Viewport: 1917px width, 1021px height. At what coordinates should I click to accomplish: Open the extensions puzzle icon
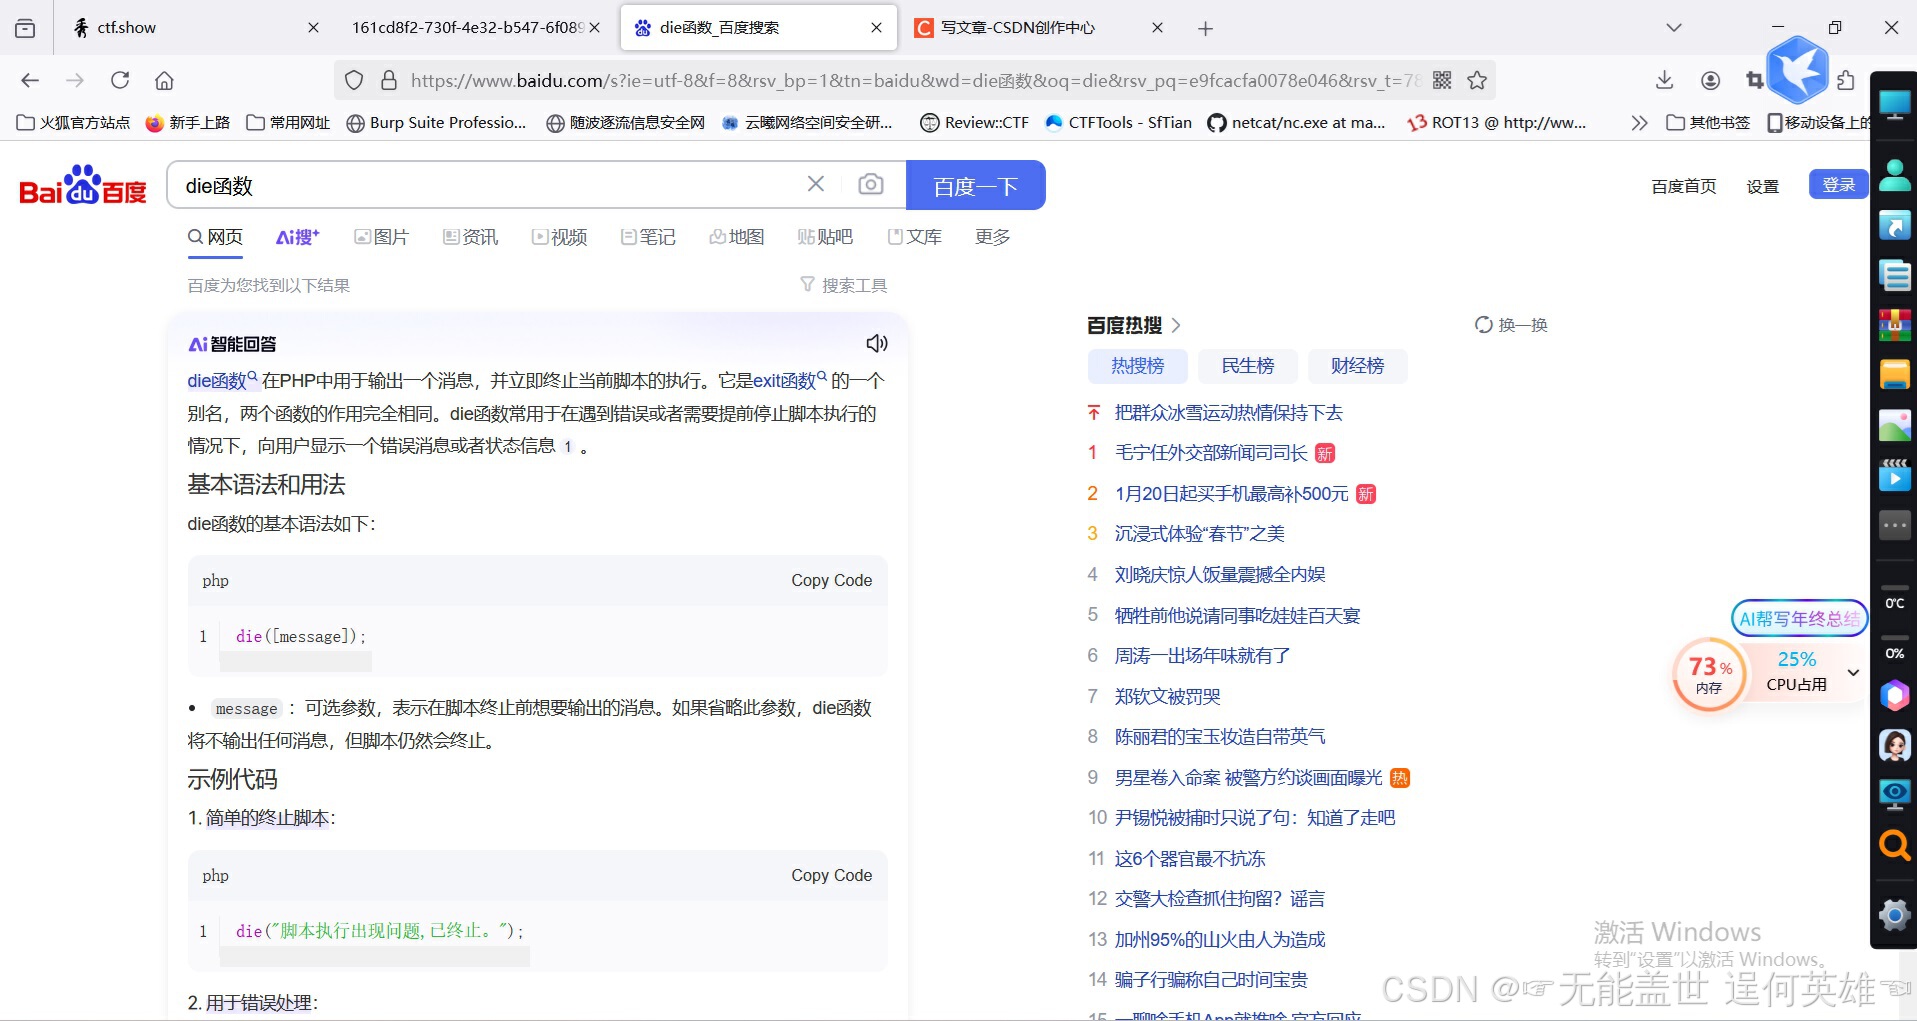point(1846,80)
